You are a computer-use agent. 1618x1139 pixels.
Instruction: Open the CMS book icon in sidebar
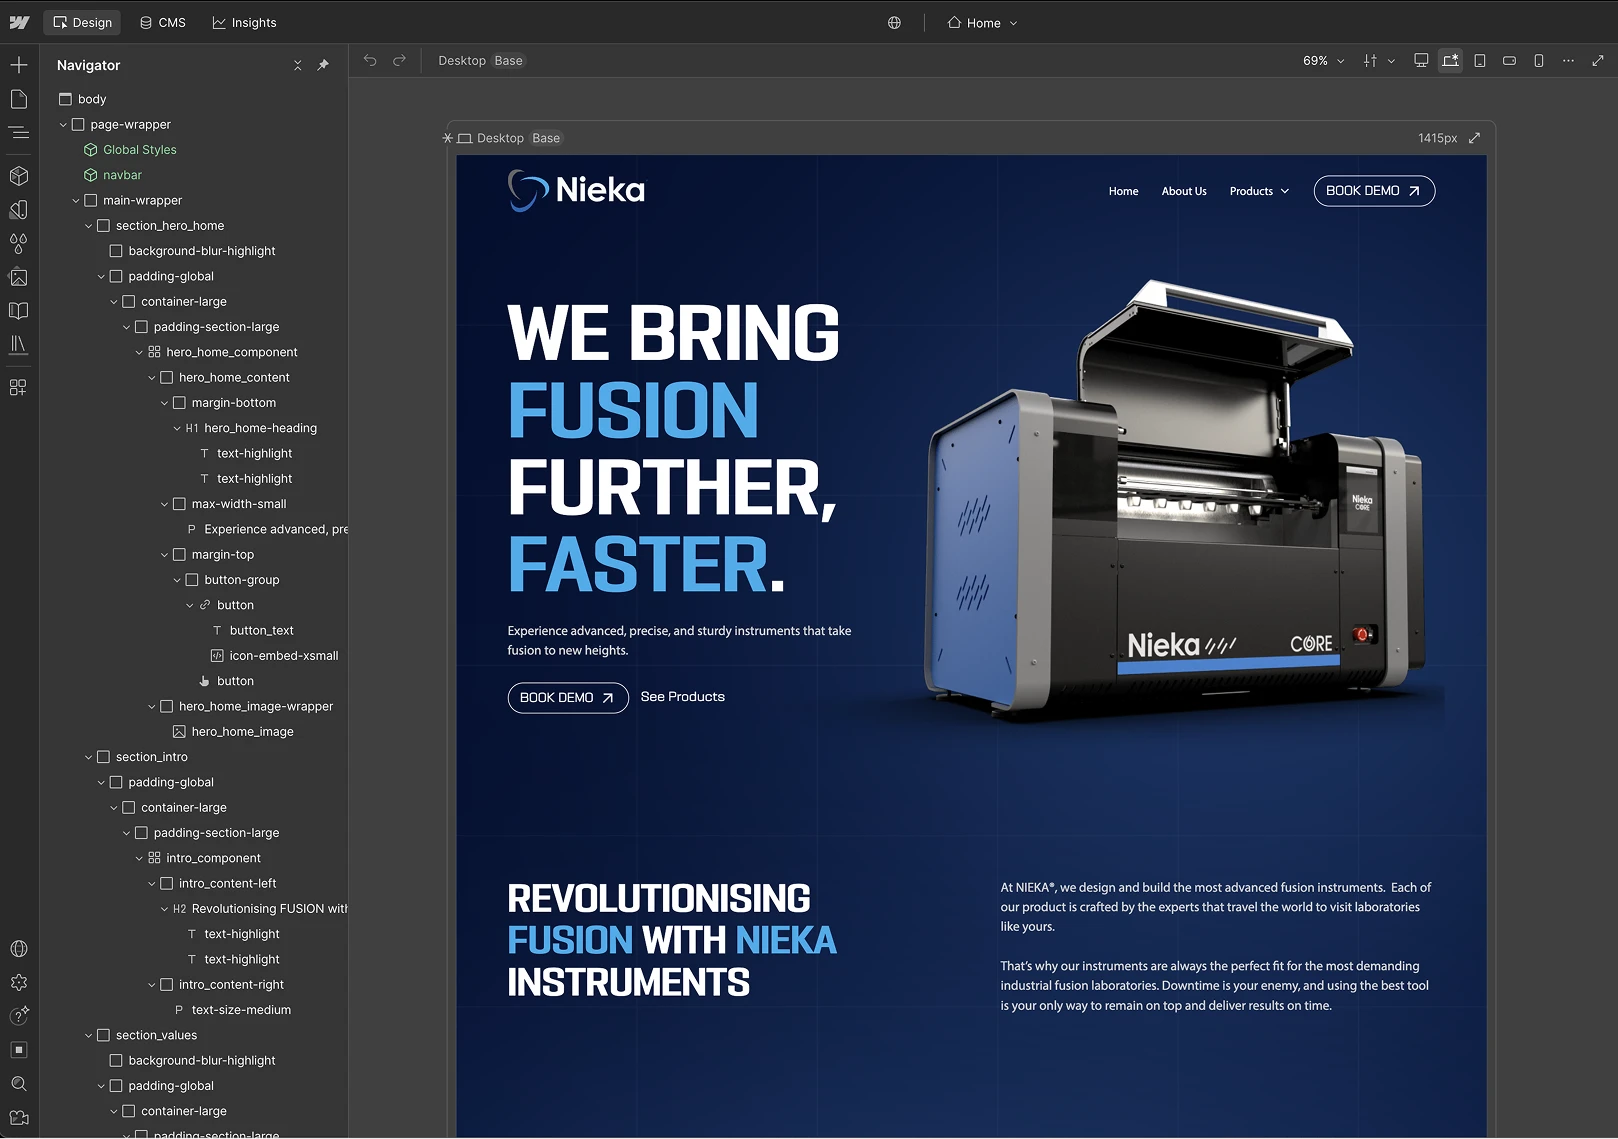[x=19, y=311]
